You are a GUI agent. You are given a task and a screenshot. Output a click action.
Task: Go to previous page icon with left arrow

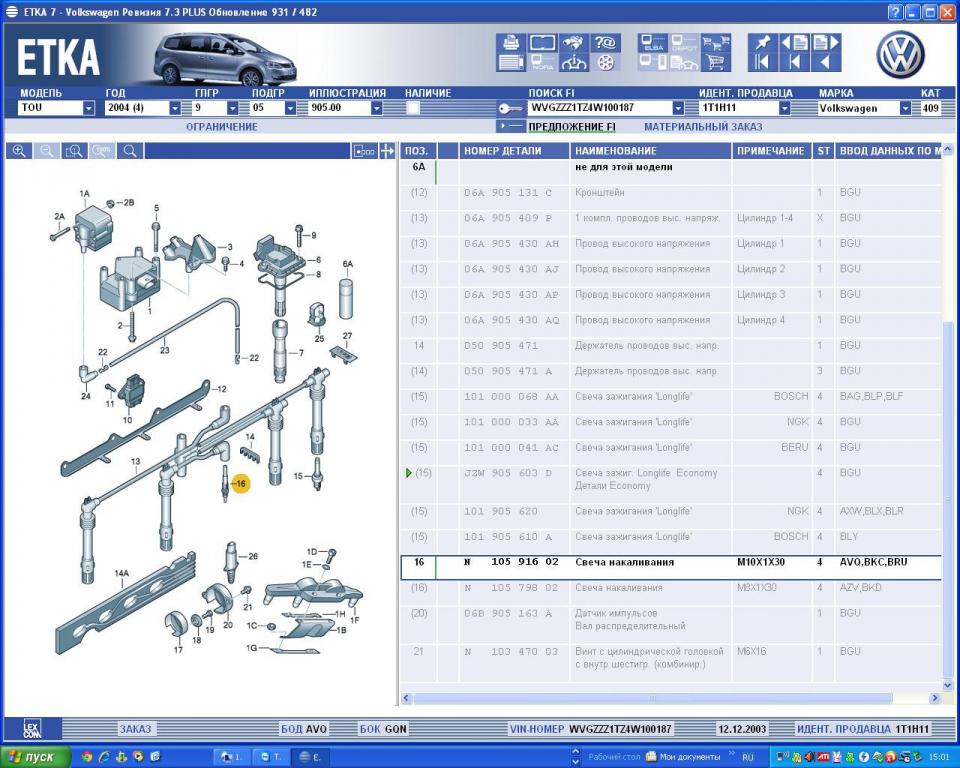click(x=795, y=43)
